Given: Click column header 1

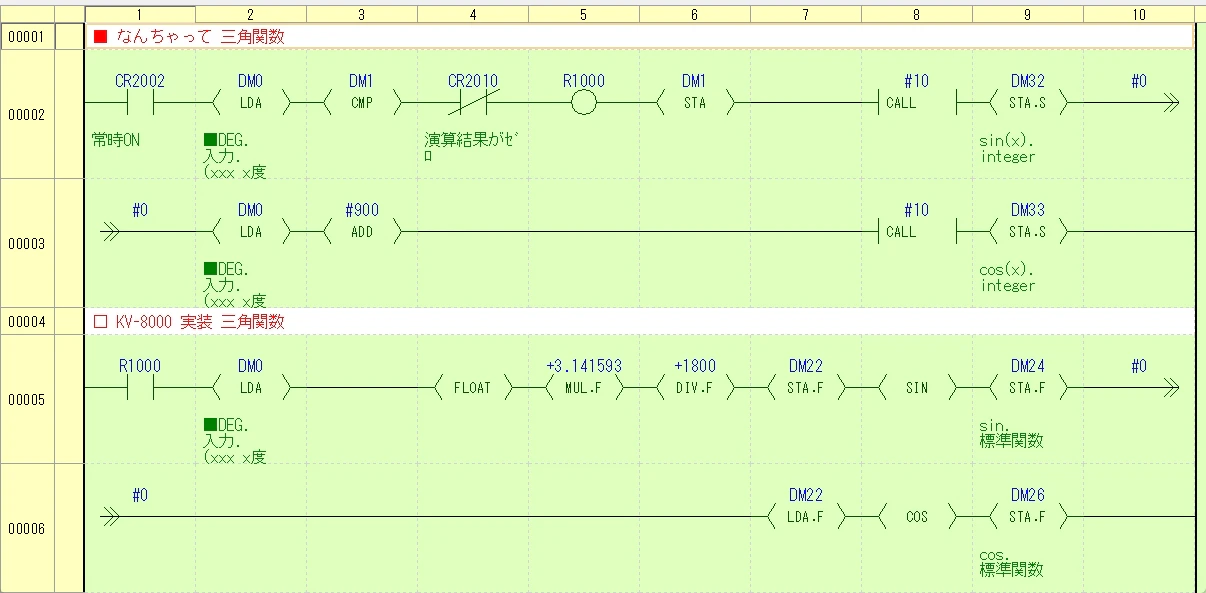Looking at the screenshot, I should [140, 14].
